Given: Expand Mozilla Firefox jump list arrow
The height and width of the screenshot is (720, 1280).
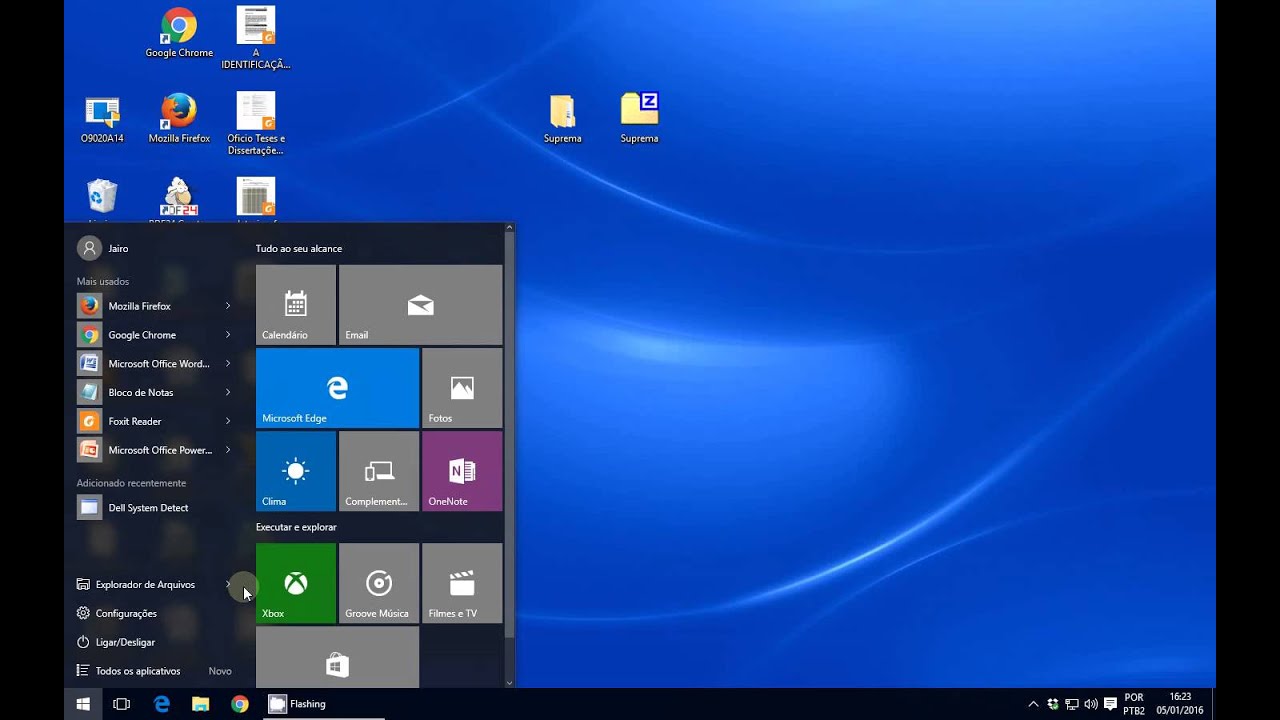Looking at the screenshot, I should pos(228,306).
